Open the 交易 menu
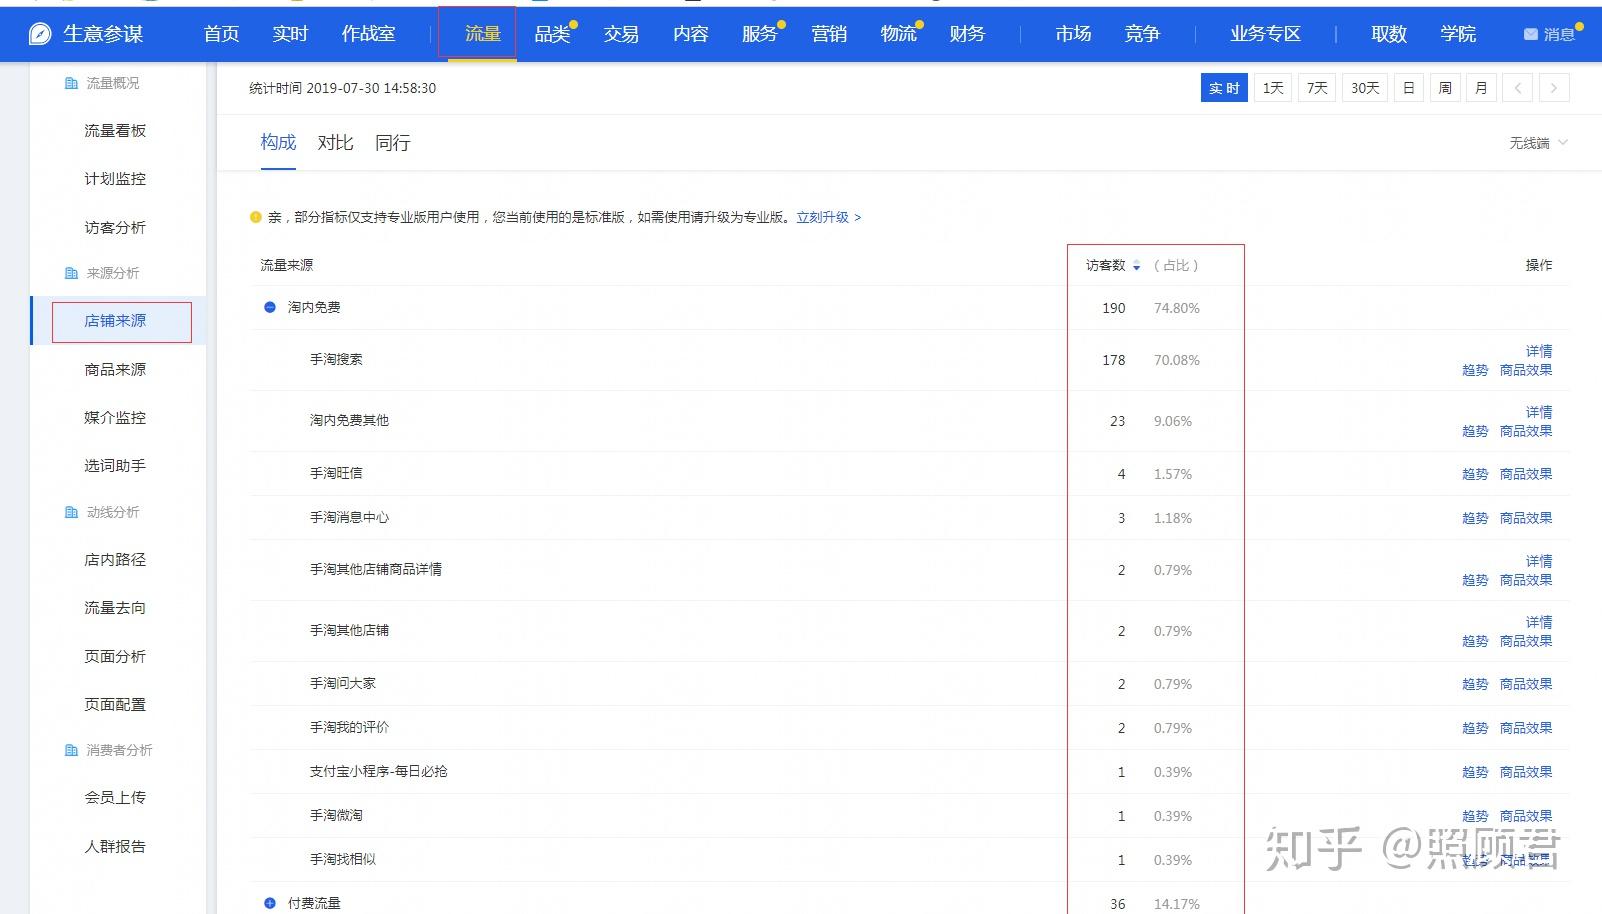 coord(621,34)
